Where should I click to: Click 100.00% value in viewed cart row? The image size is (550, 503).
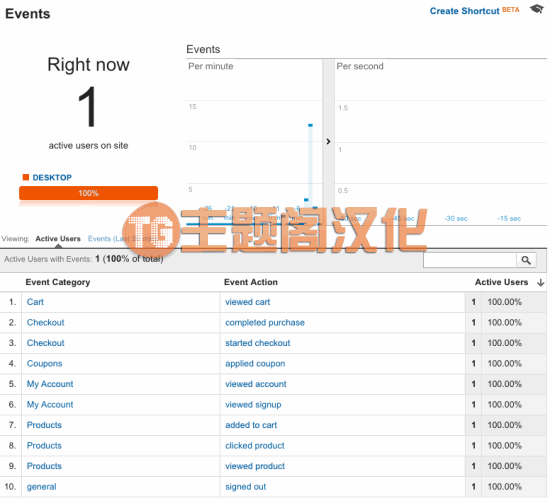[504, 302]
